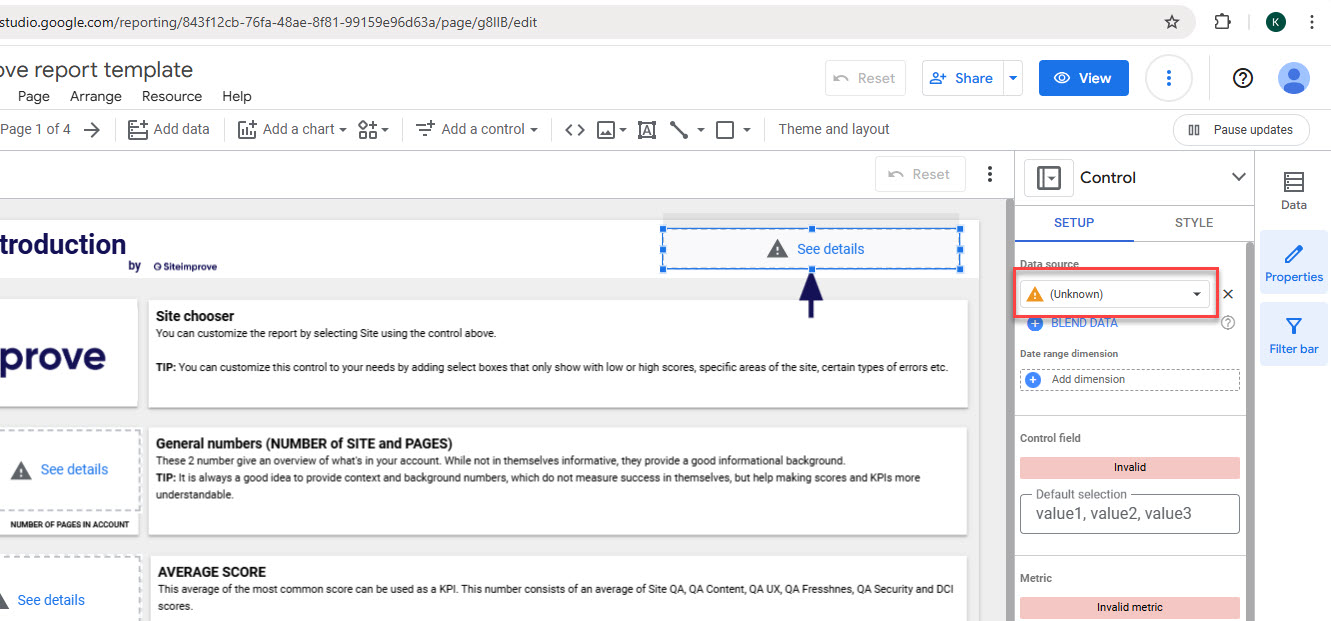This screenshot has width=1331, height=621.
Task: Click See details above NUMBER OF PAGES
Action: pyautogui.click(x=74, y=469)
